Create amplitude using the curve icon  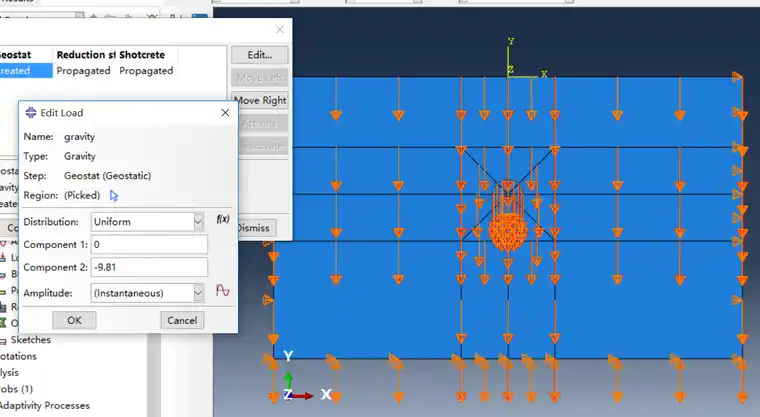point(222,291)
